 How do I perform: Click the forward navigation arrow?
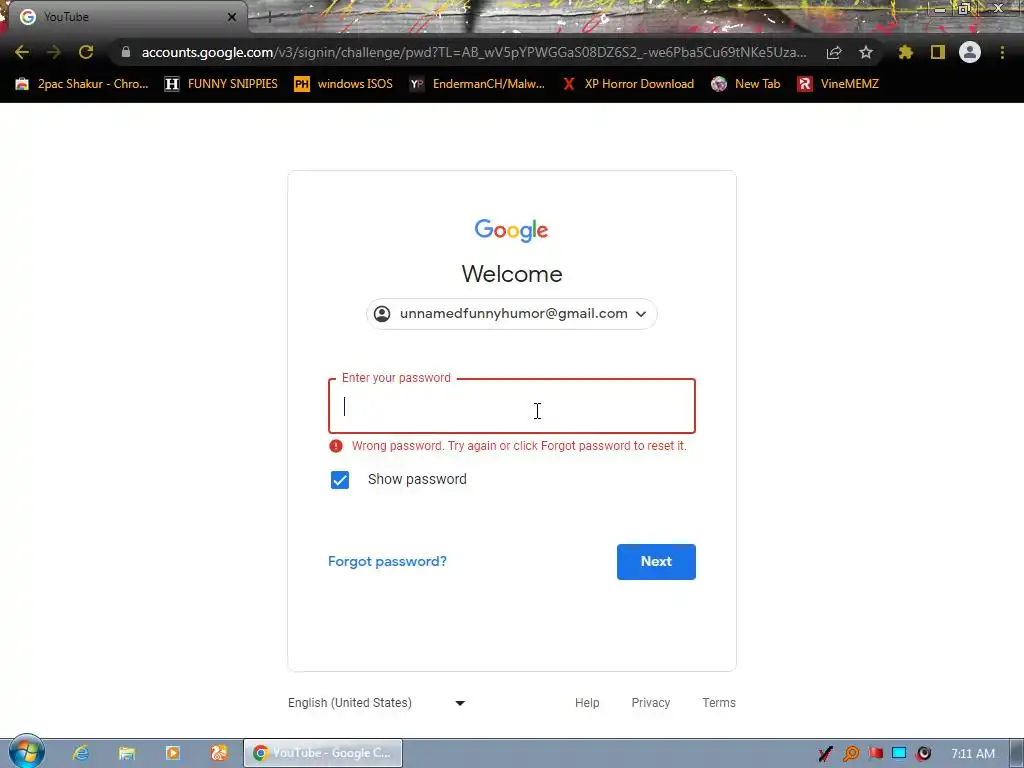(54, 52)
